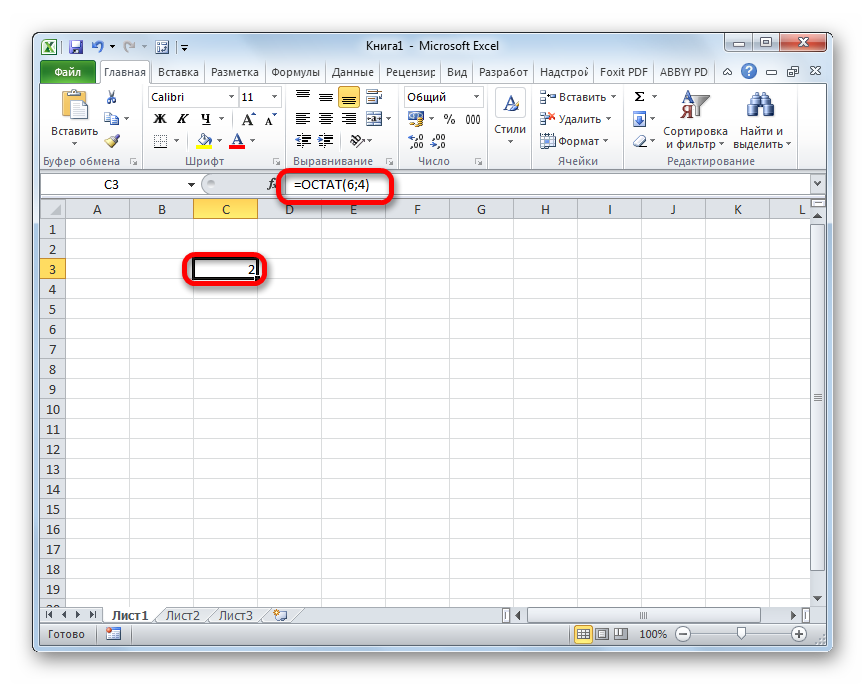This screenshot has height=685, width=866.
Task: Merge and center cells
Action: coord(374,119)
